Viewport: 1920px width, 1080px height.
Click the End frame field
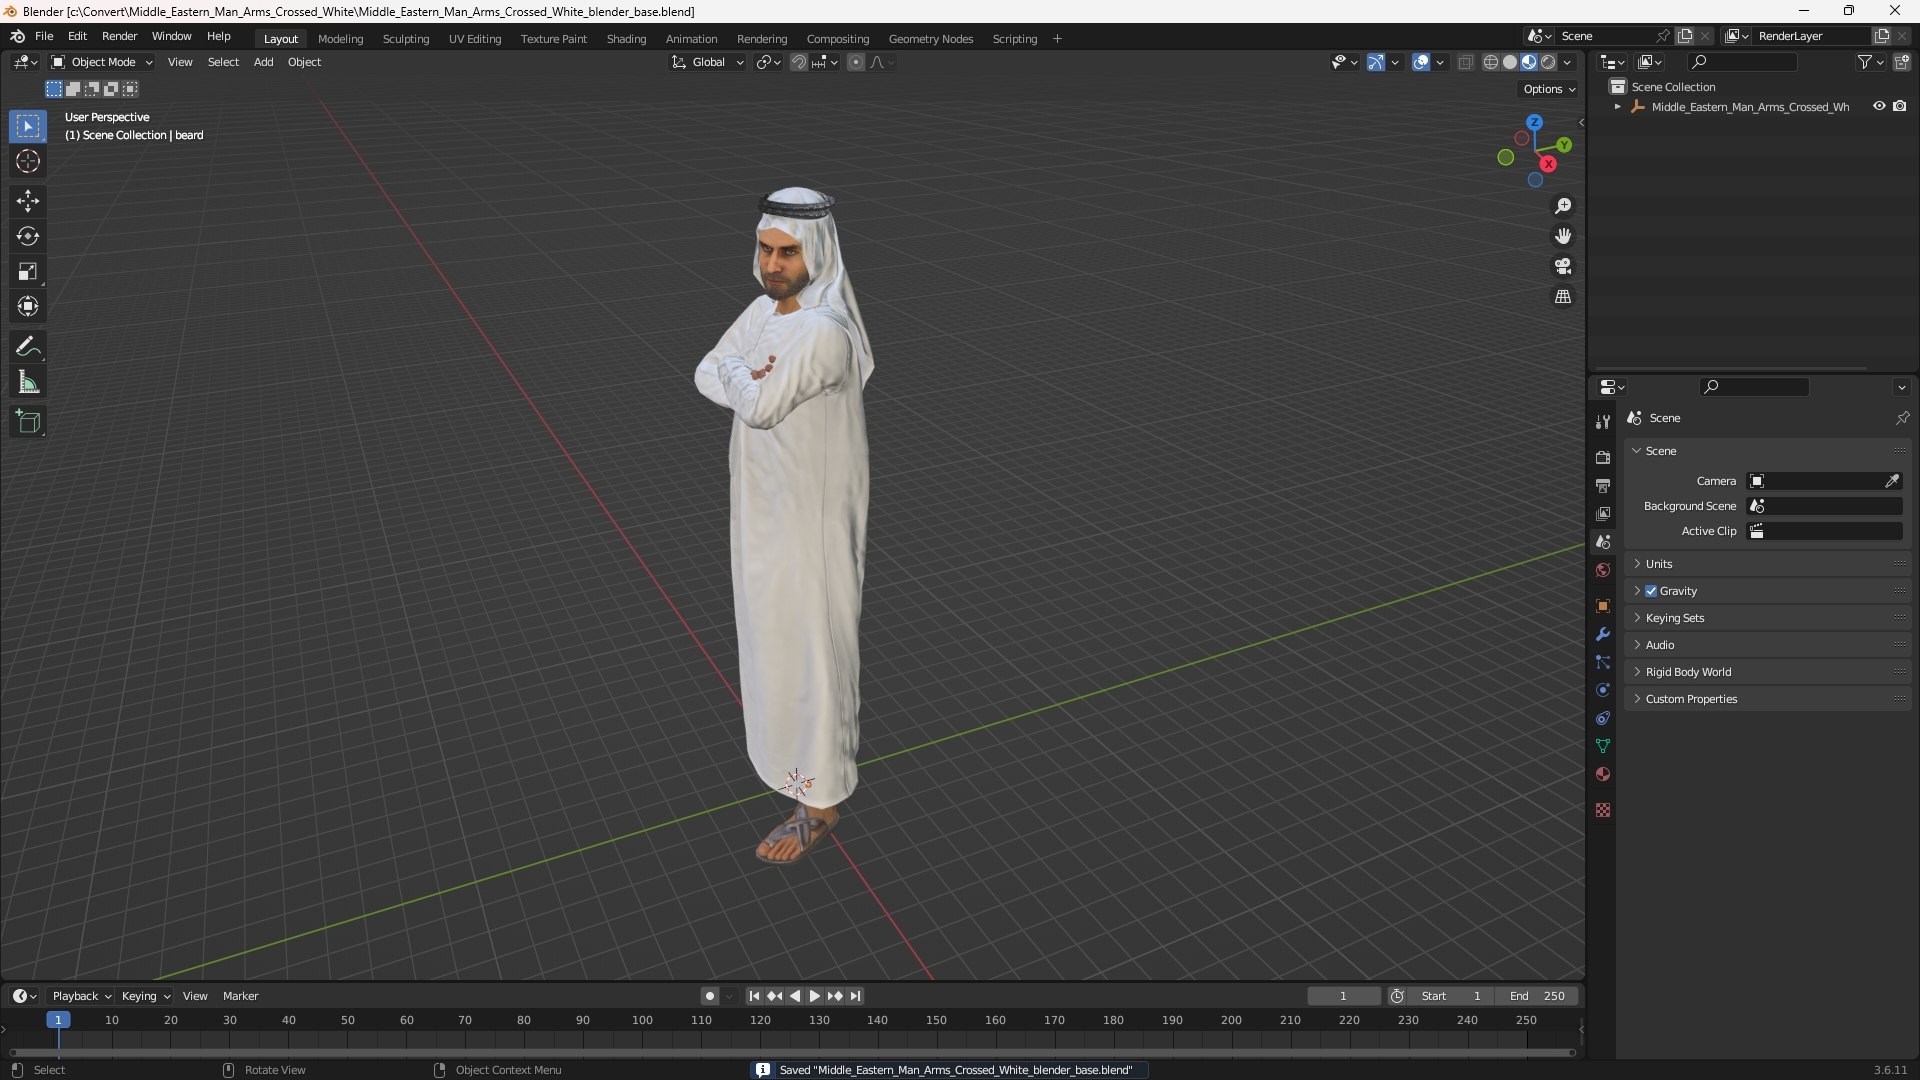click(1537, 996)
